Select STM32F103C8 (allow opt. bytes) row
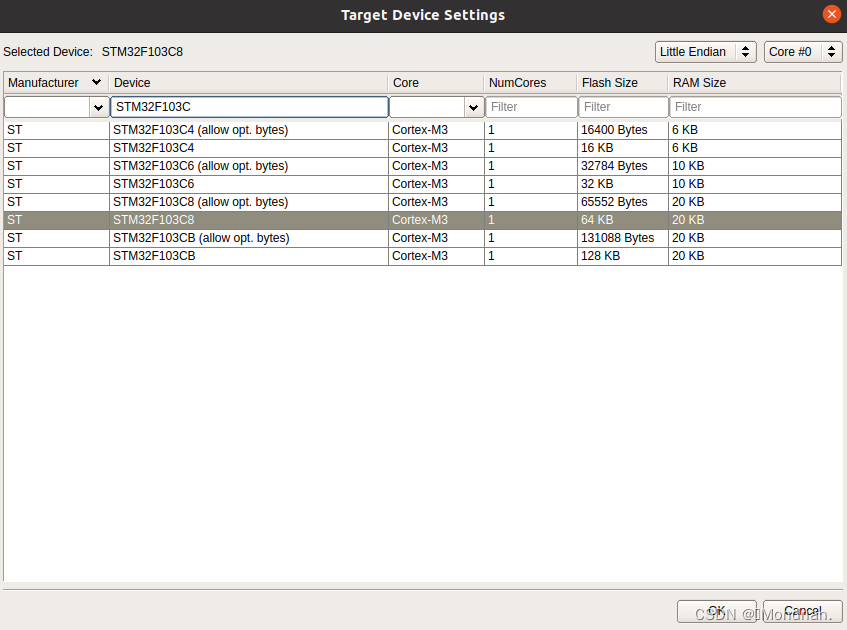 click(422, 202)
